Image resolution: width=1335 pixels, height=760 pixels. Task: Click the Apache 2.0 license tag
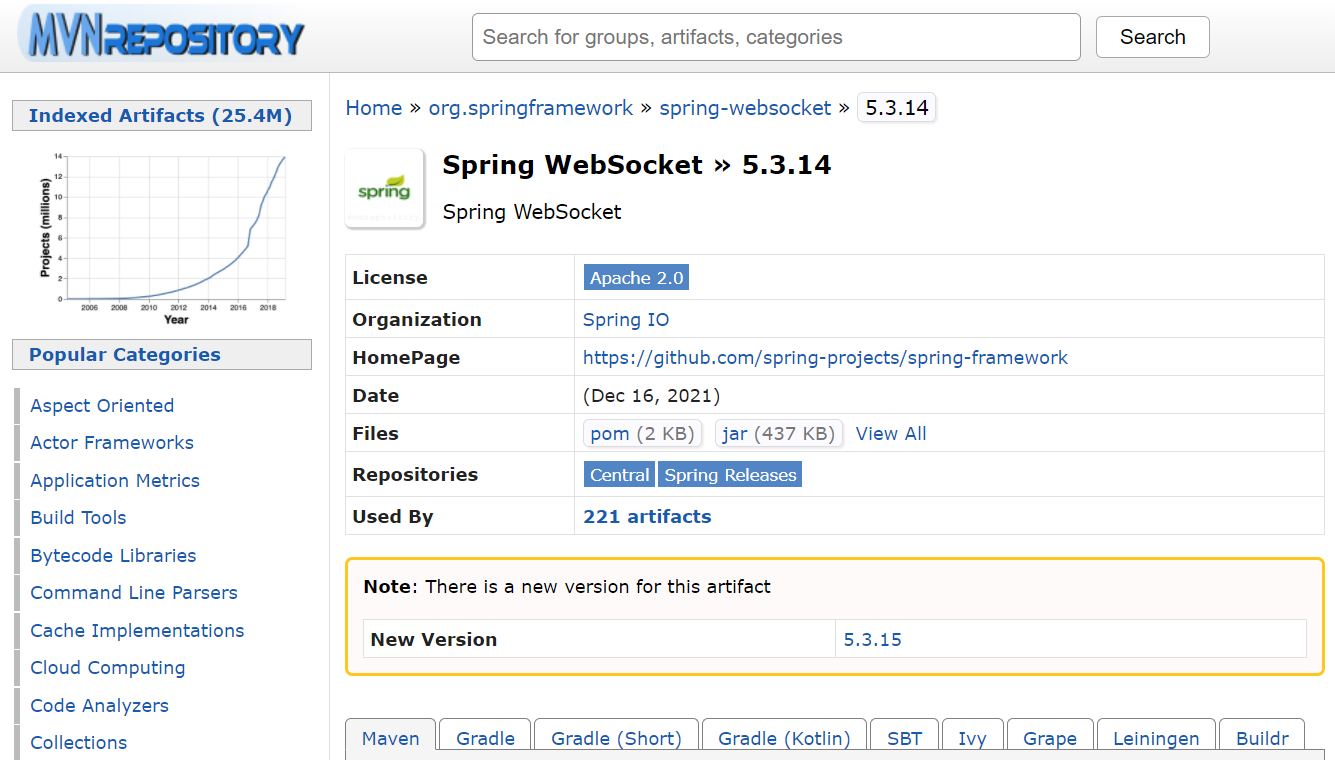click(x=636, y=278)
